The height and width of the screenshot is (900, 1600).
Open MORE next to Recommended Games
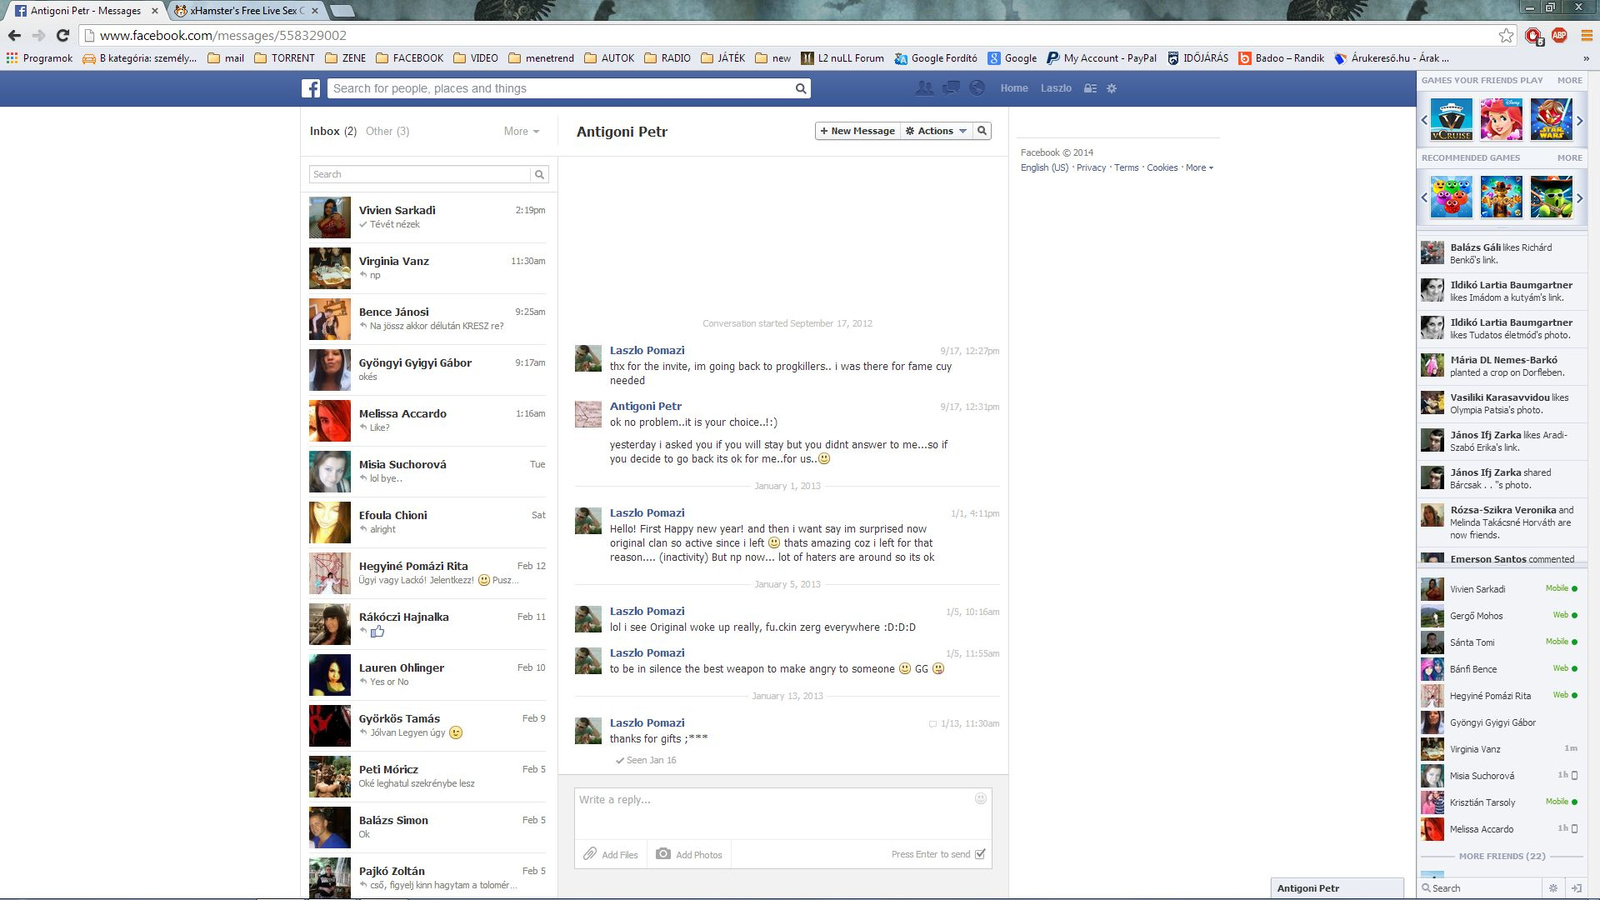1569,158
